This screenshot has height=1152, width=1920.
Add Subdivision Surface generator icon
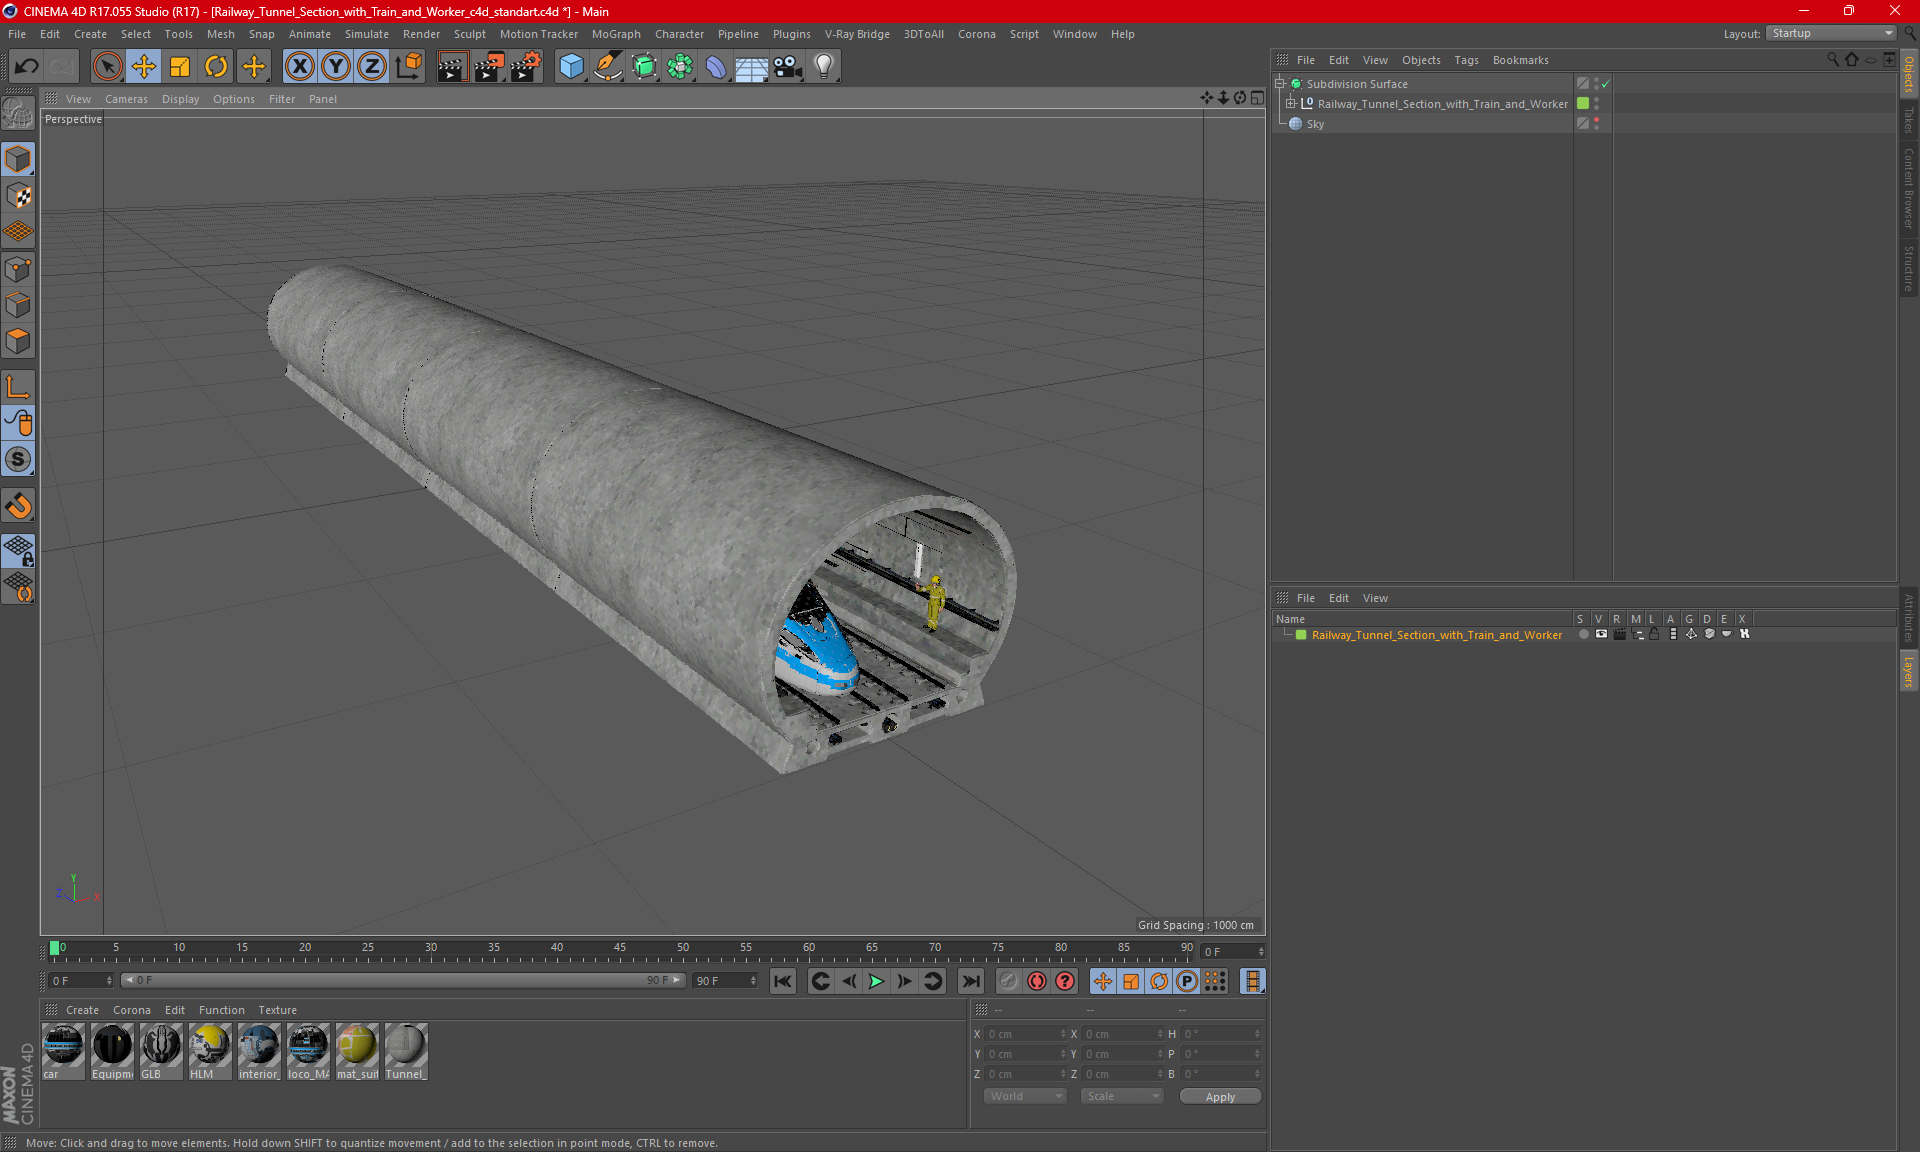pos(644,67)
